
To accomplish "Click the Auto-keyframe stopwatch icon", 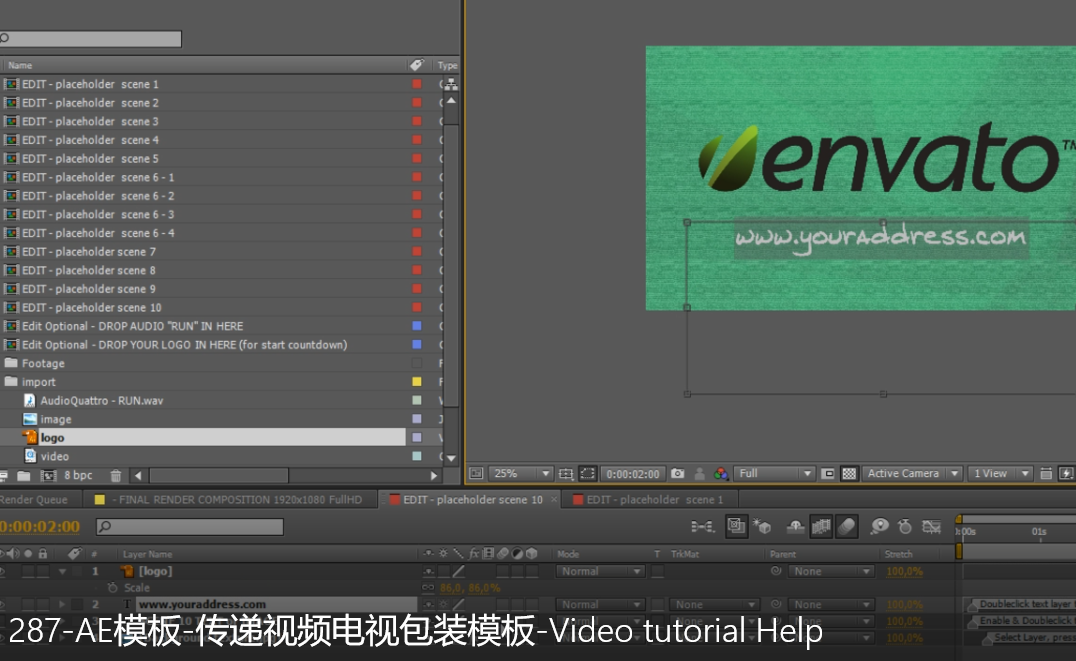I will point(905,526).
